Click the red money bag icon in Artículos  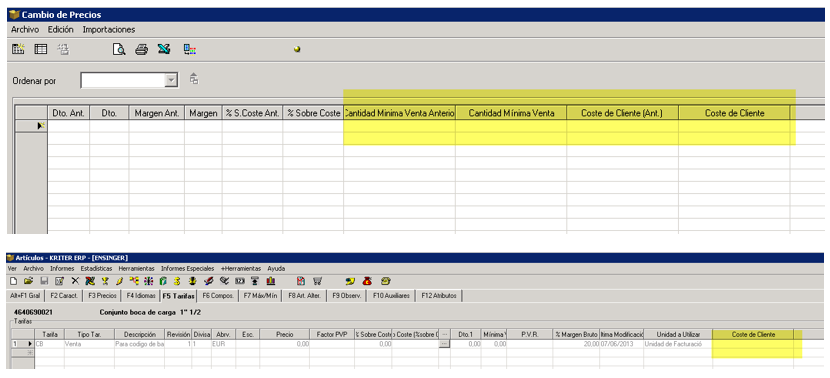[x=367, y=281]
